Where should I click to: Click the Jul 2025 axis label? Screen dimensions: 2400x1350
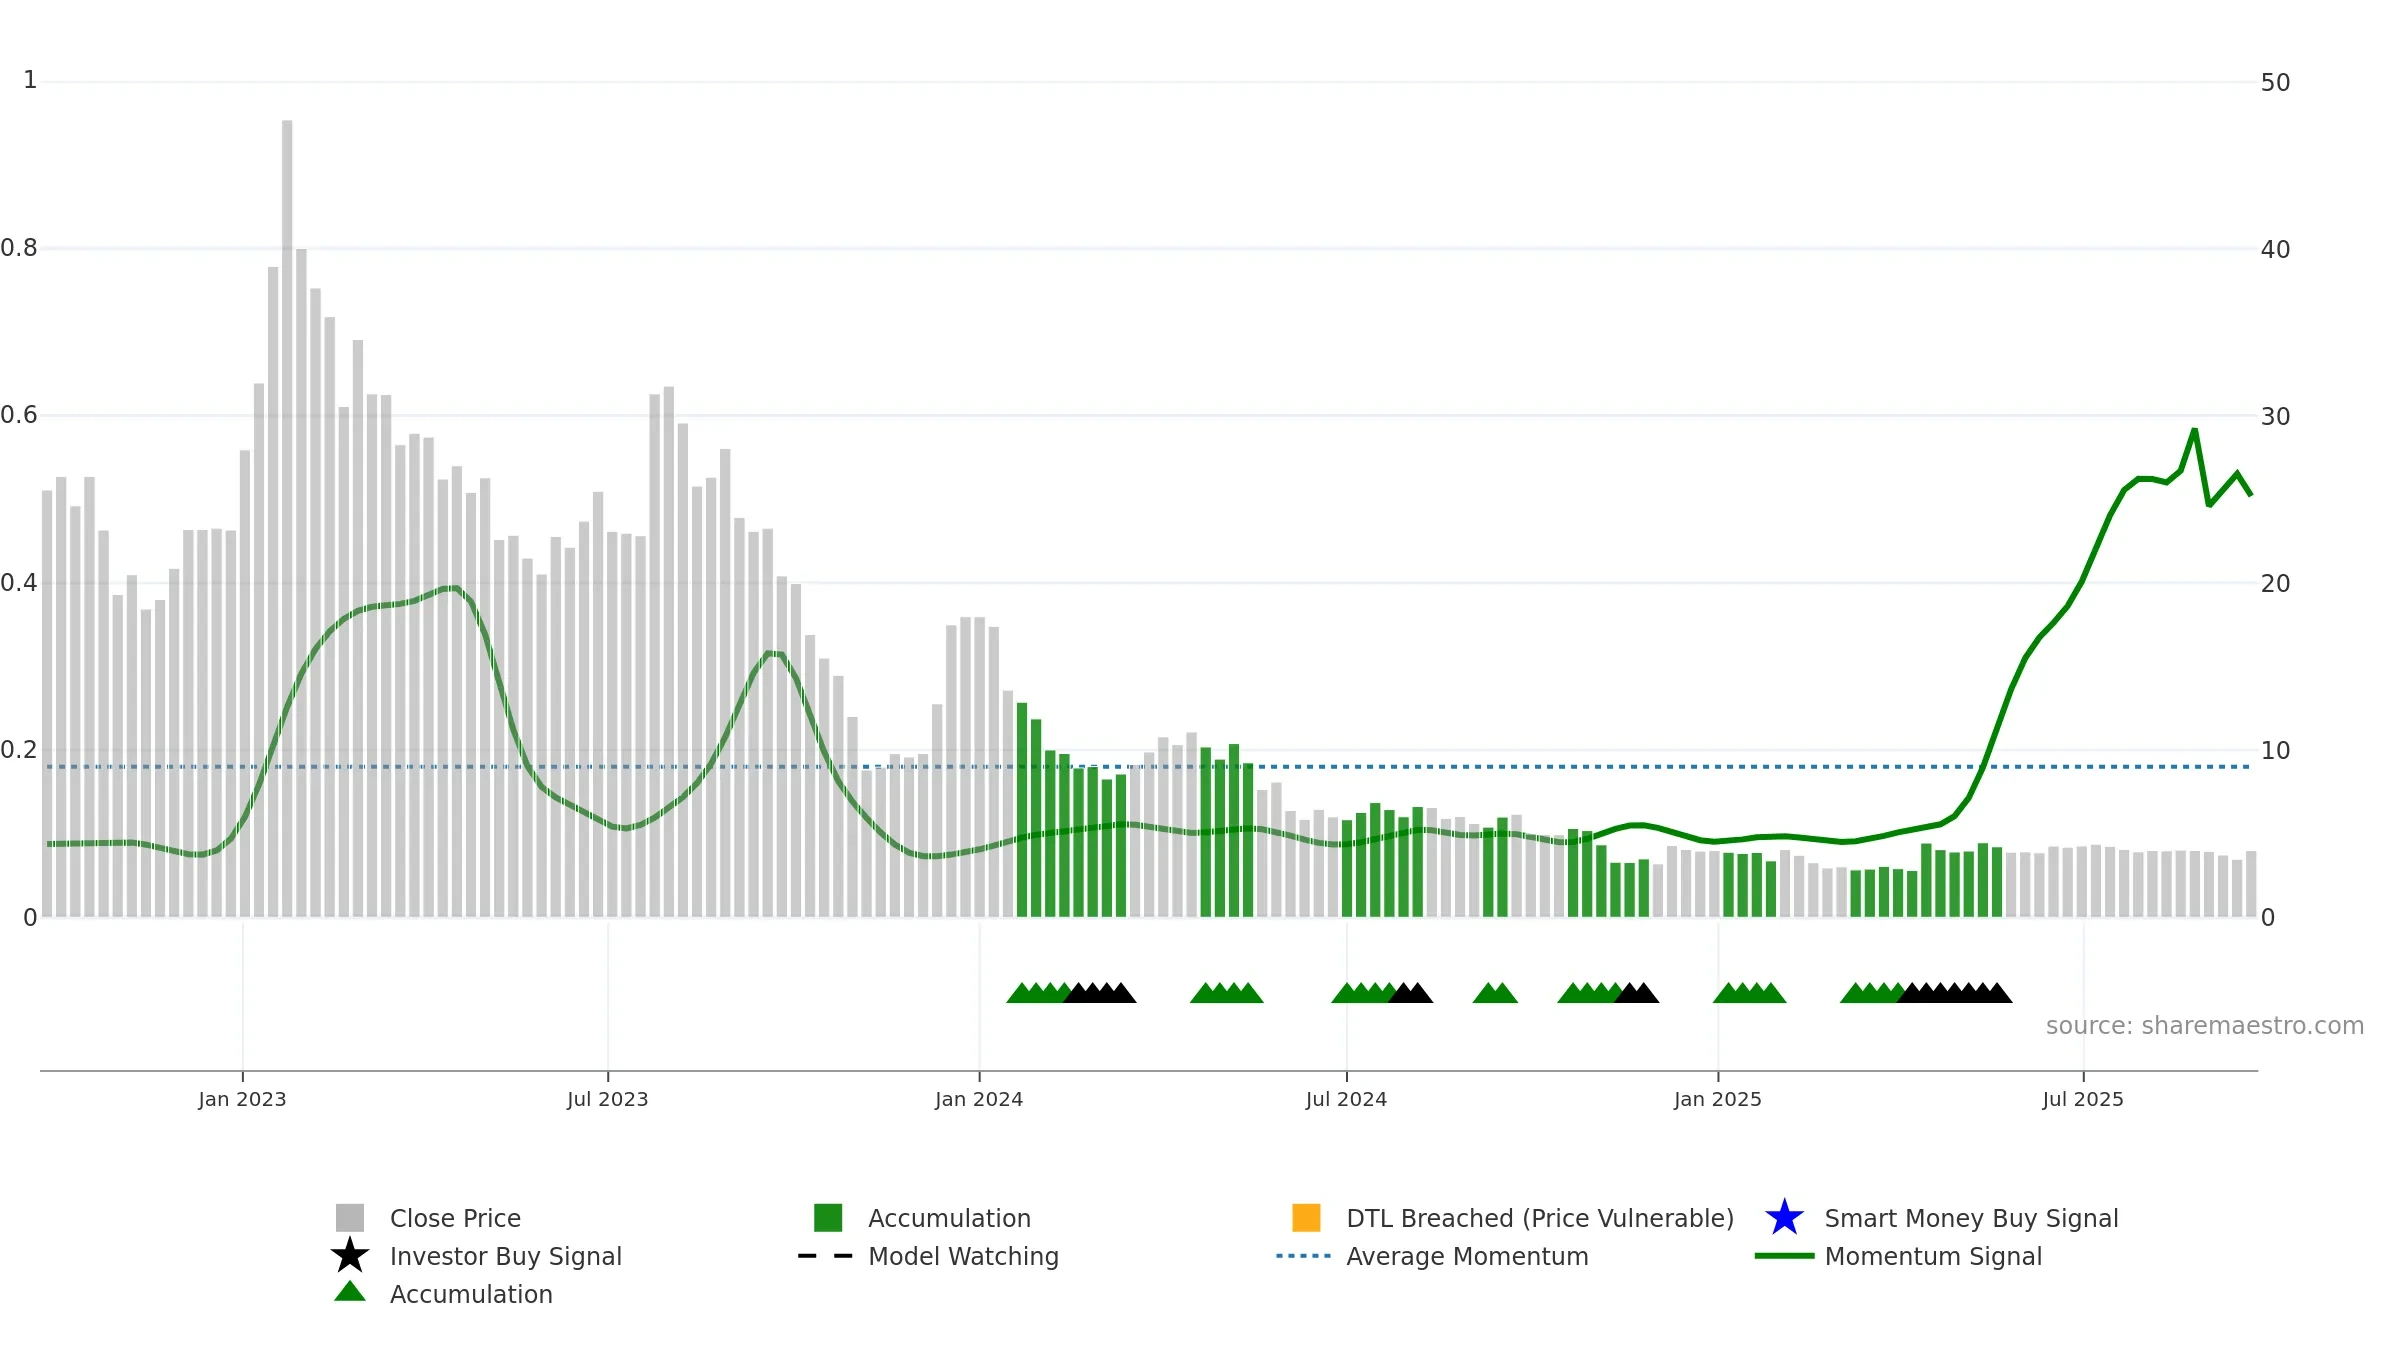2083,1100
